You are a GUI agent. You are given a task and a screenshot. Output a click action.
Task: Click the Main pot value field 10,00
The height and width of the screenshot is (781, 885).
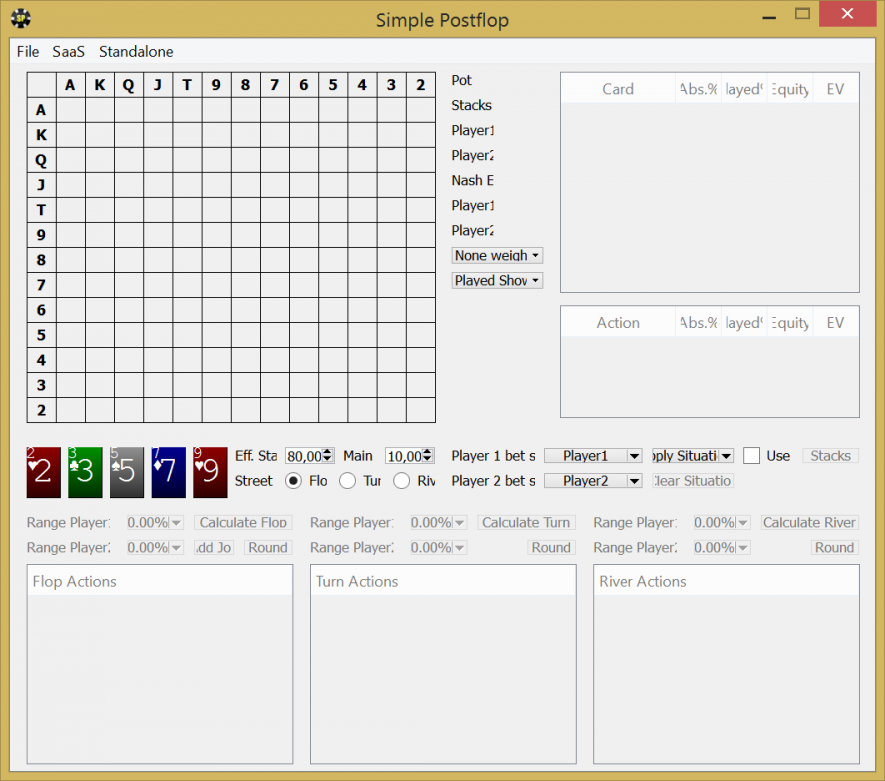click(x=404, y=455)
